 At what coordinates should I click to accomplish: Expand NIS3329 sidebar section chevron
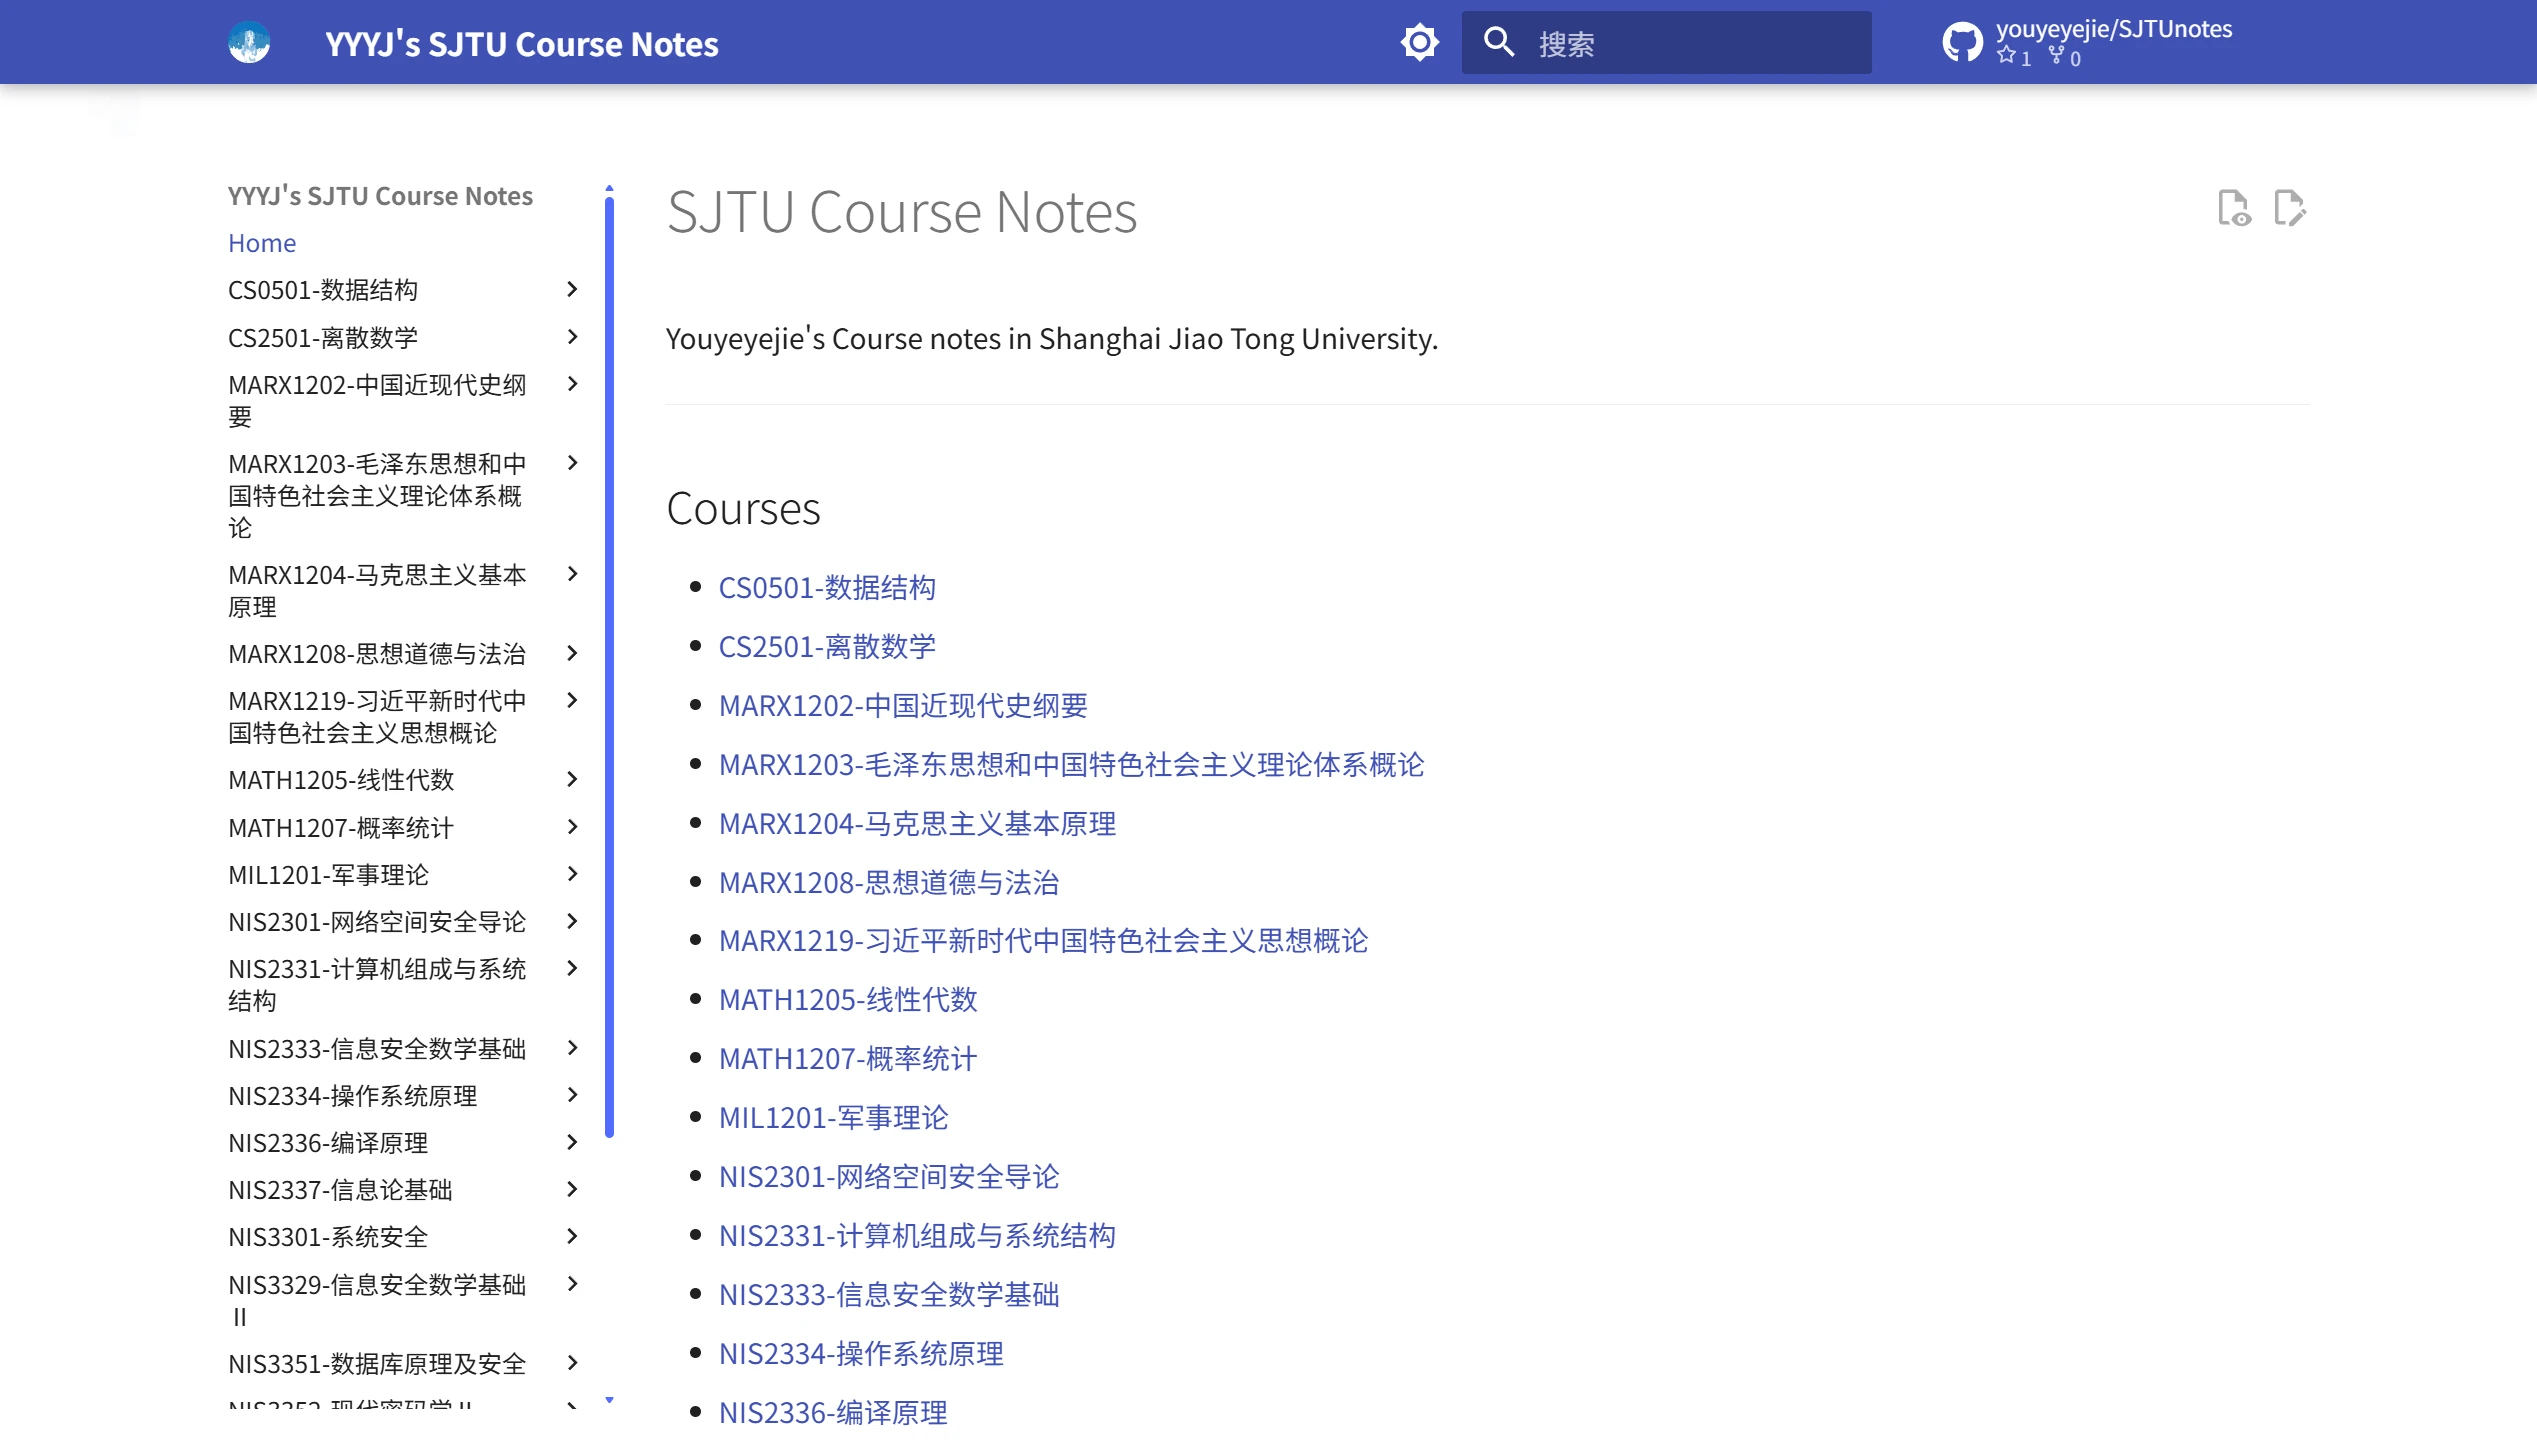572,1284
